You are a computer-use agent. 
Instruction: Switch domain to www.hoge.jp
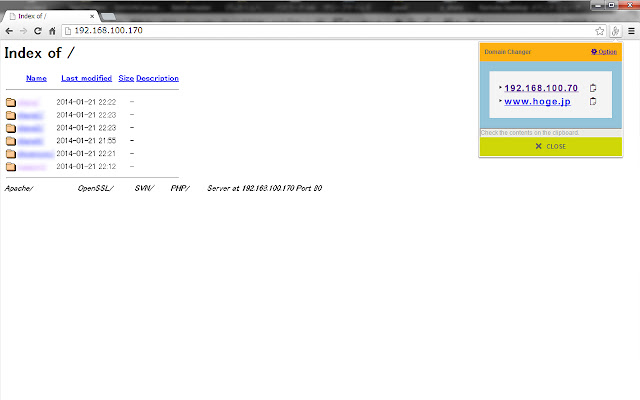[537, 101]
